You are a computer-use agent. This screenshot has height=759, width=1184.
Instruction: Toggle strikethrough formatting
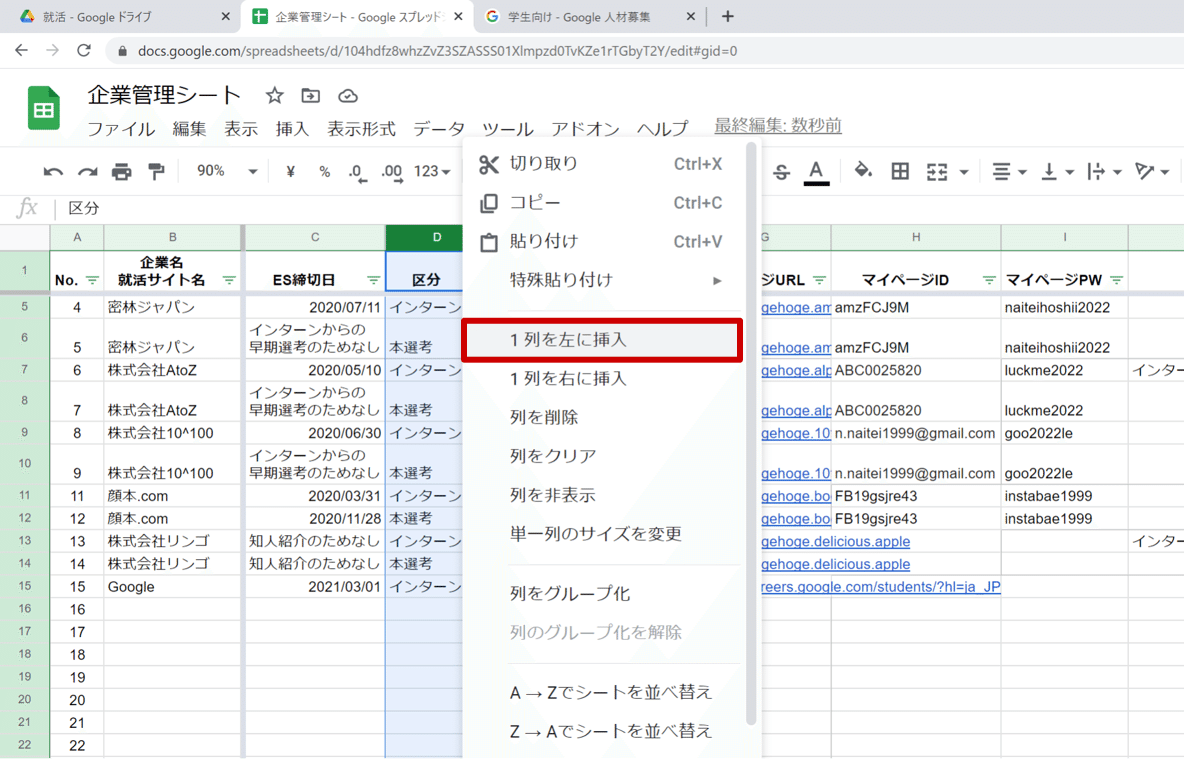(x=782, y=172)
